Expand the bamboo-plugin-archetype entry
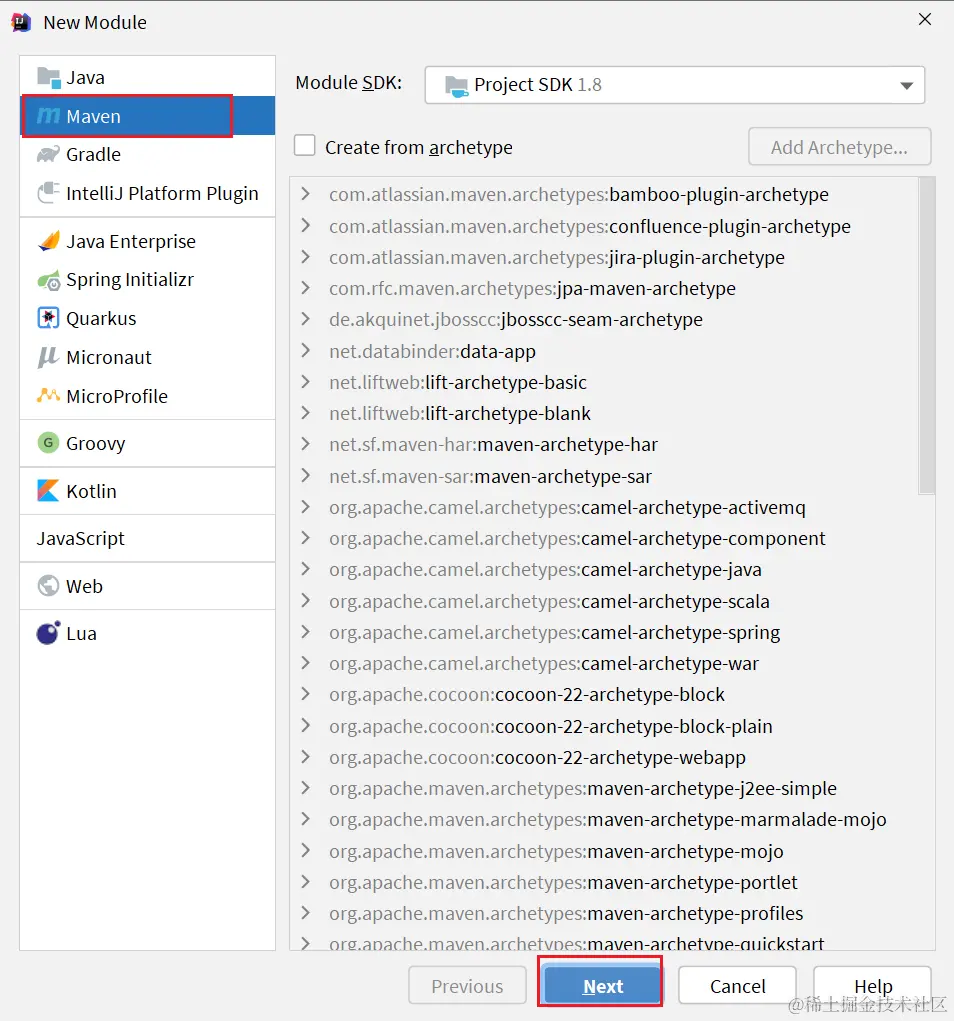Screen dimensions: 954x1021 [306, 194]
